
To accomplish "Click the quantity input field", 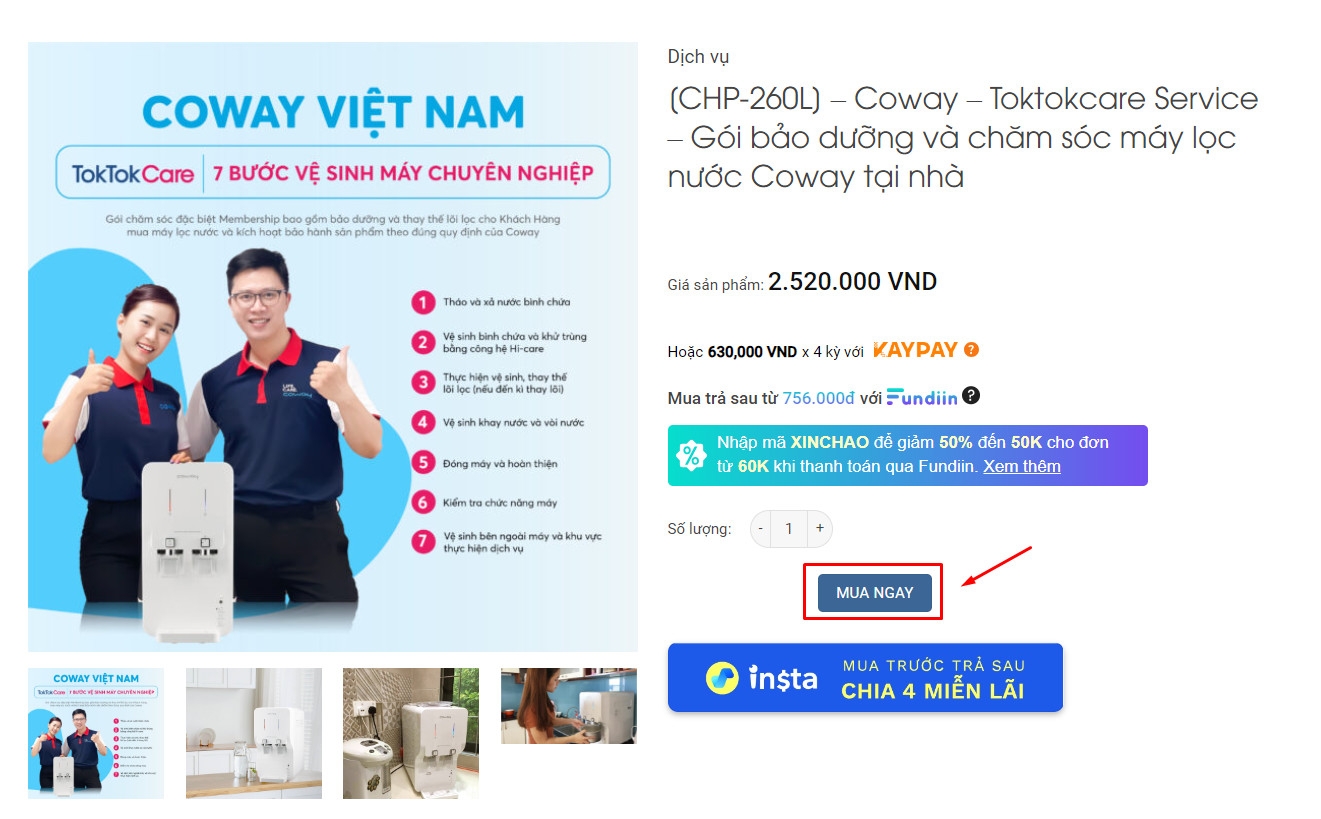I will pos(789,528).
